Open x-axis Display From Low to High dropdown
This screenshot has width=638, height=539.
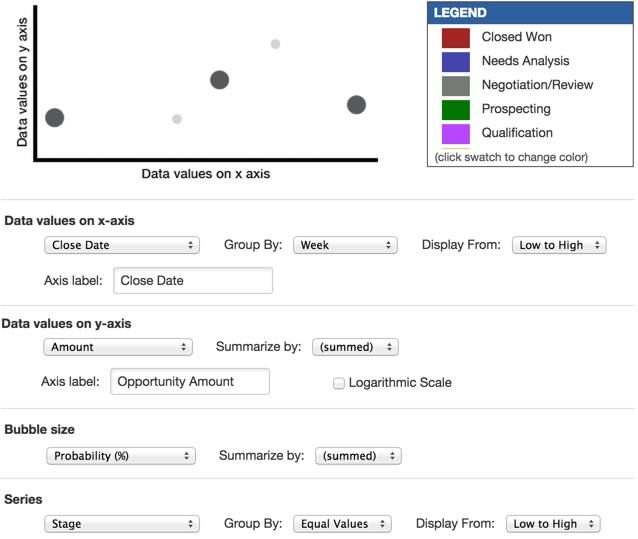tap(559, 245)
